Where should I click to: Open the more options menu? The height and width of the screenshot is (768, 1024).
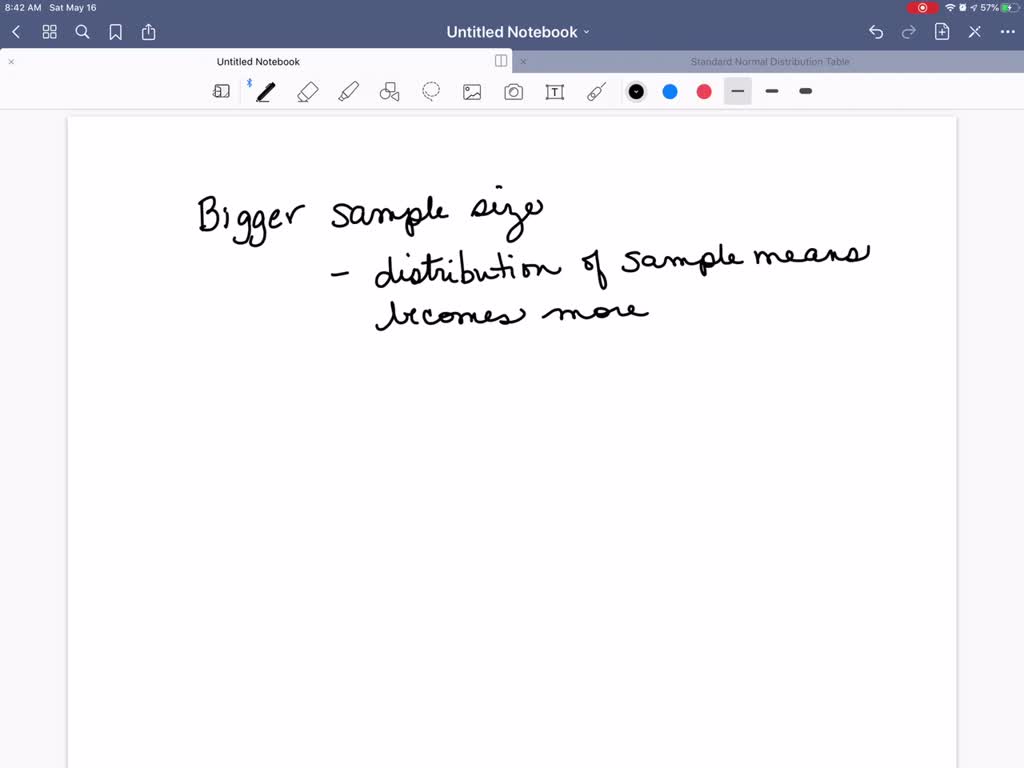point(1007,31)
